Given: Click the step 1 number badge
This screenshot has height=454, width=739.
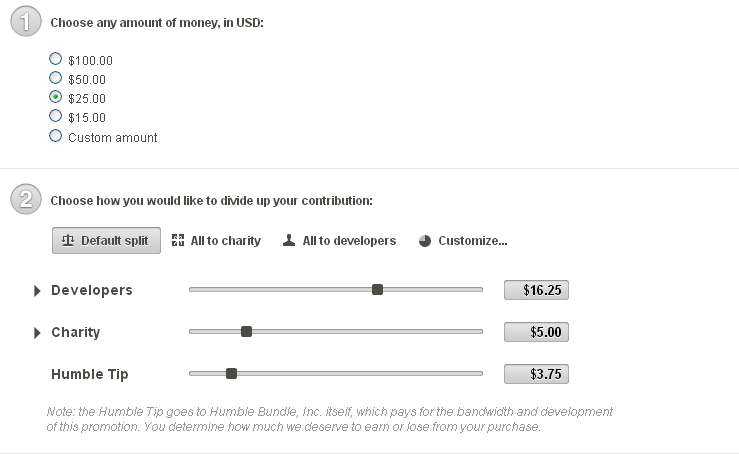Looking at the screenshot, I should (25, 21).
